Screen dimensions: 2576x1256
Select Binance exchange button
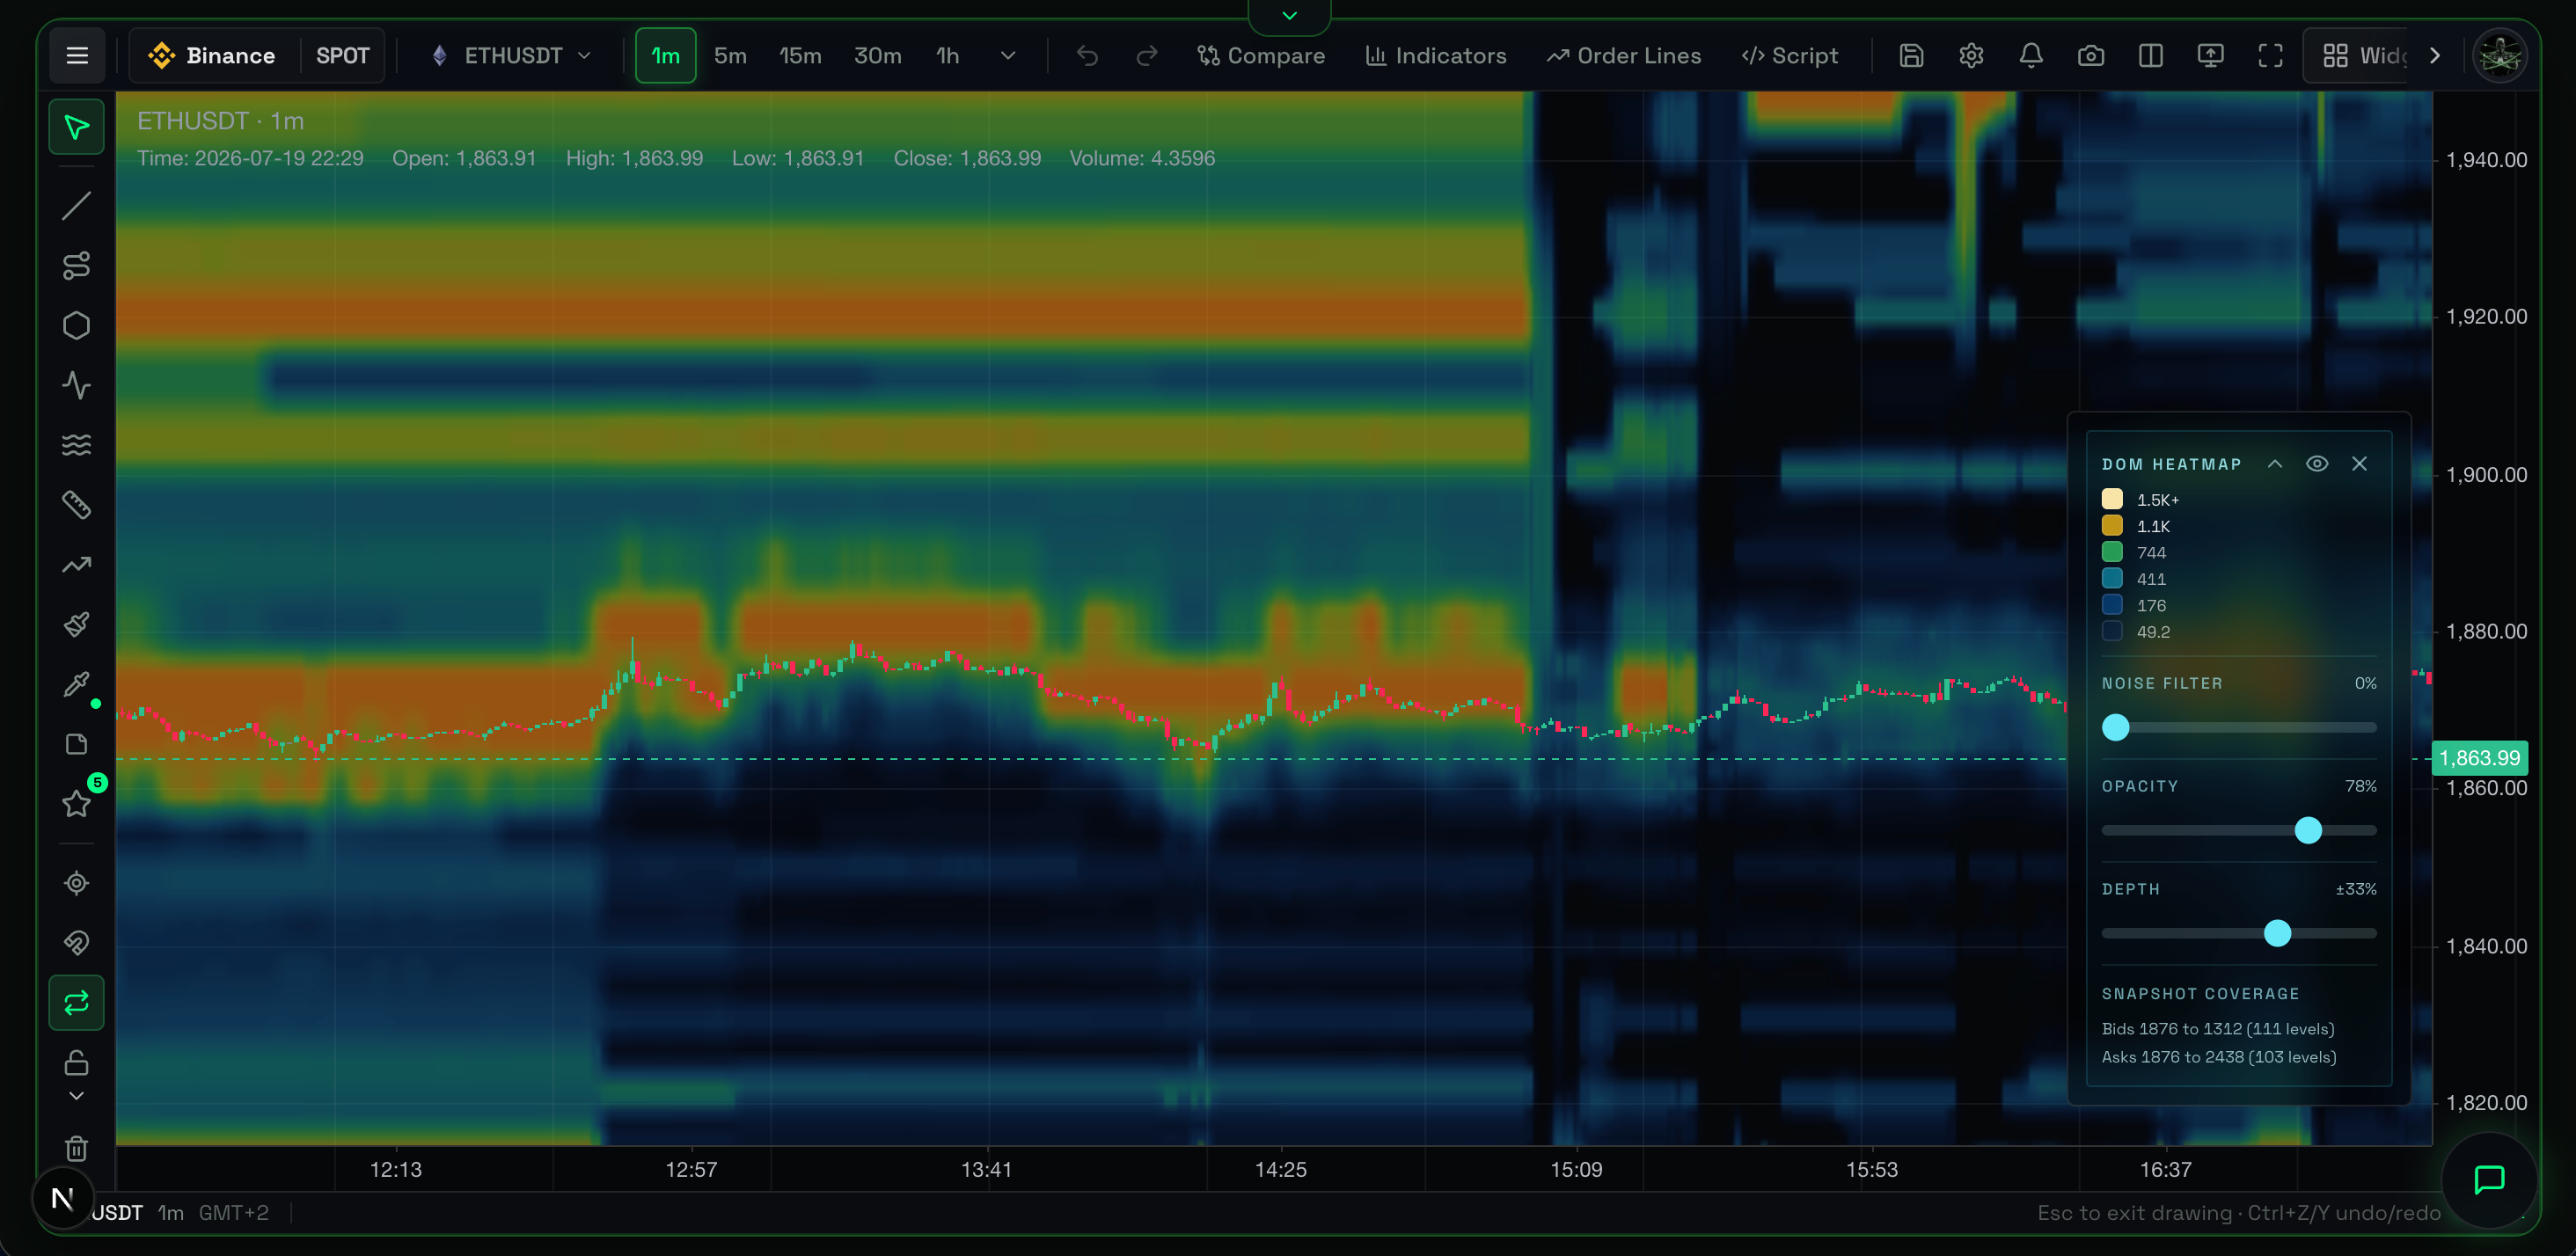214,56
